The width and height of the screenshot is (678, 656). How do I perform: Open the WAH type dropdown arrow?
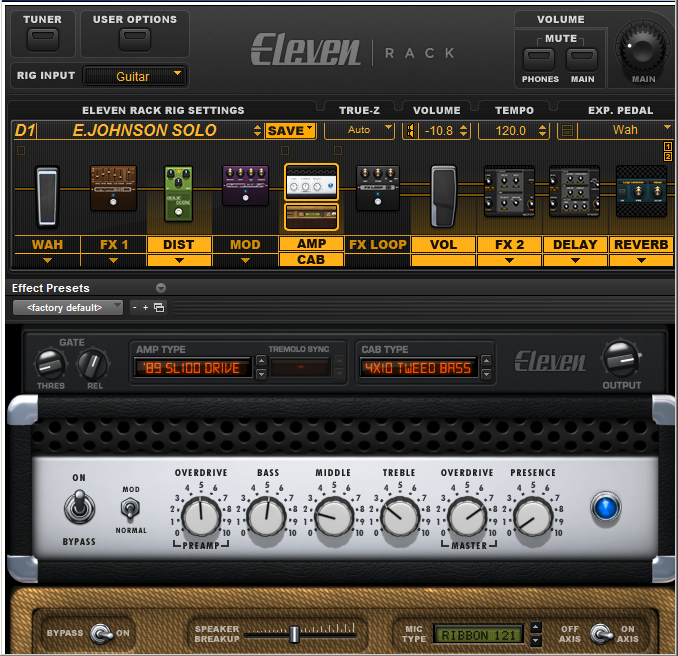tap(48, 260)
